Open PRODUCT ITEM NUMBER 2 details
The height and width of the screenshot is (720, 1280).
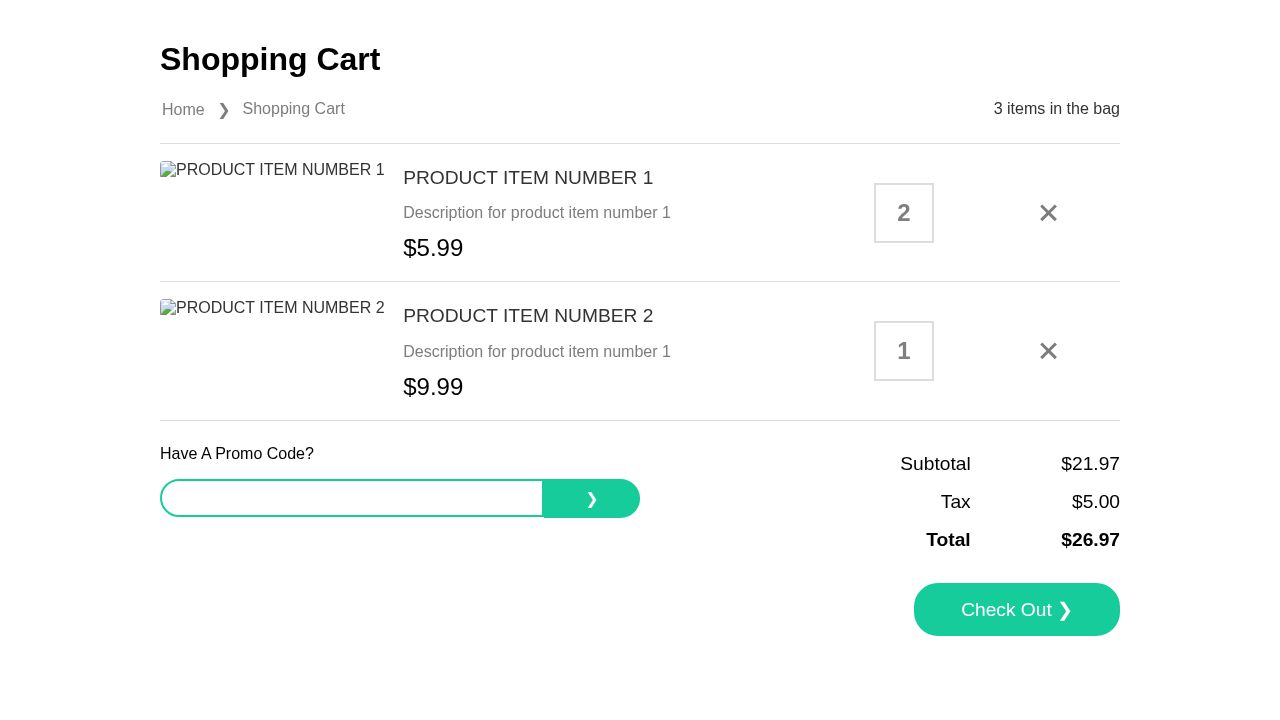coord(528,316)
